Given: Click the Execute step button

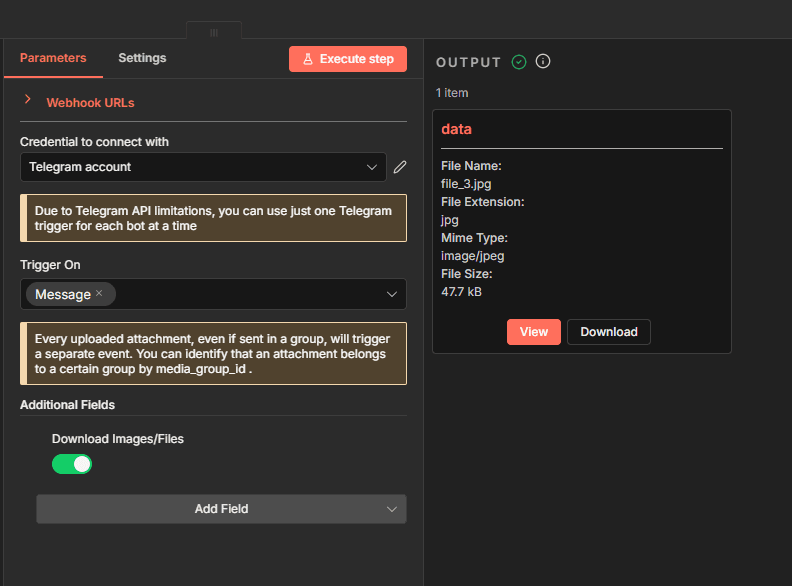Looking at the screenshot, I should pyautogui.click(x=348, y=59).
